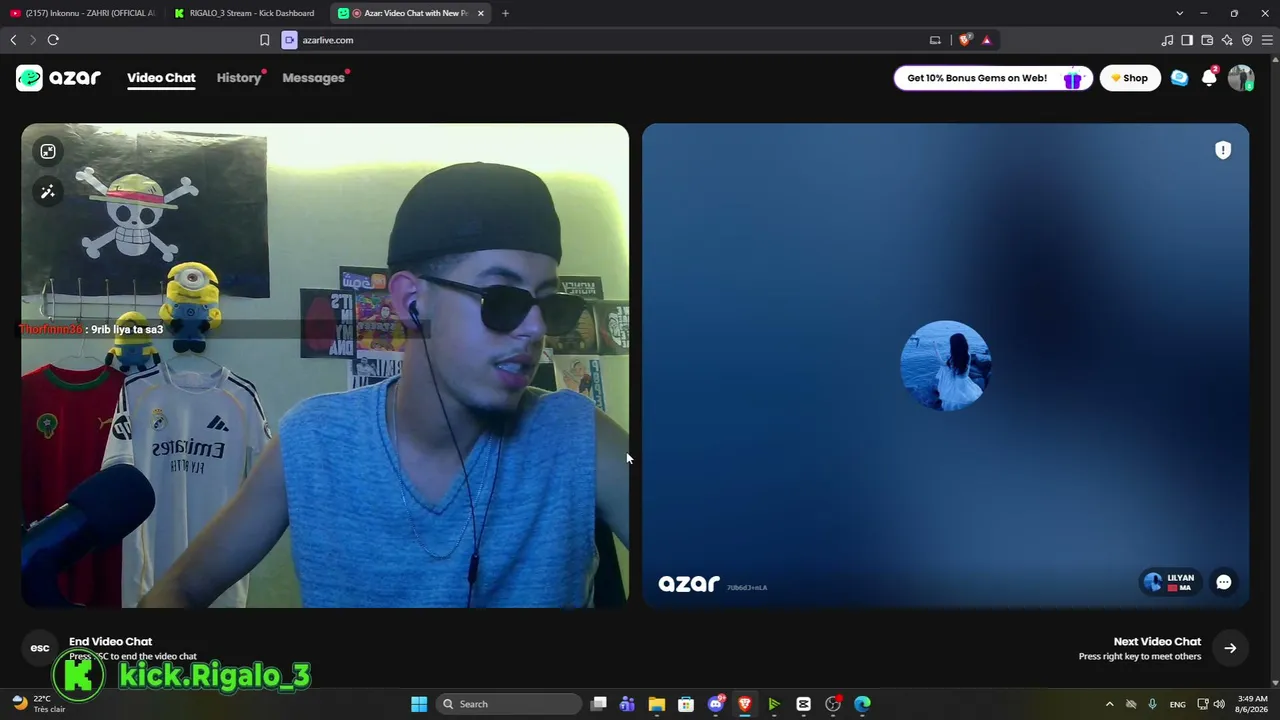Click the Get 10% Bonus Gems banner
The height and width of the screenshot is (720, 1280).
(x=992, y=78)
